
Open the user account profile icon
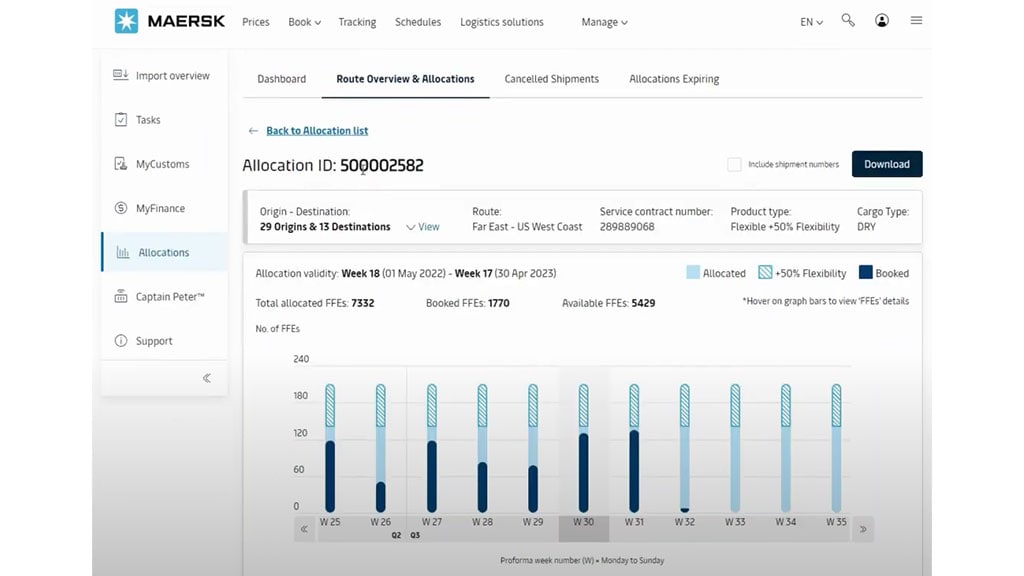(882, 20)
